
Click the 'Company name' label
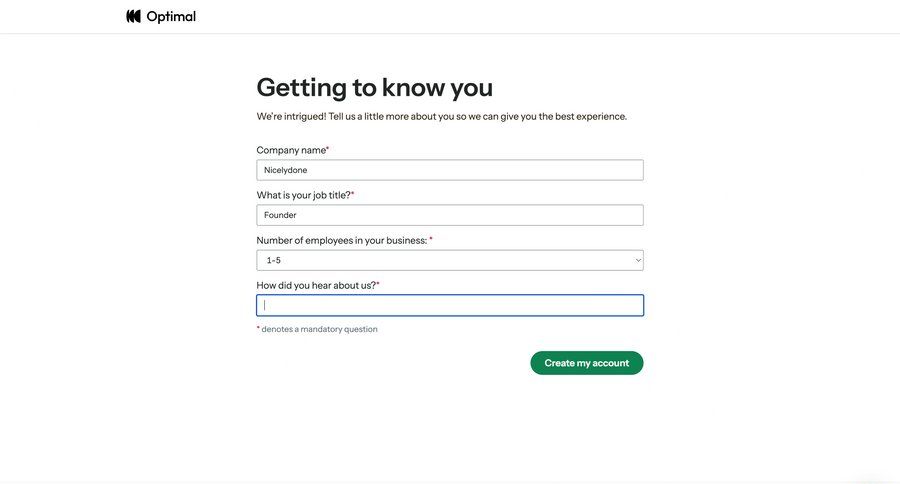point(291,150)
